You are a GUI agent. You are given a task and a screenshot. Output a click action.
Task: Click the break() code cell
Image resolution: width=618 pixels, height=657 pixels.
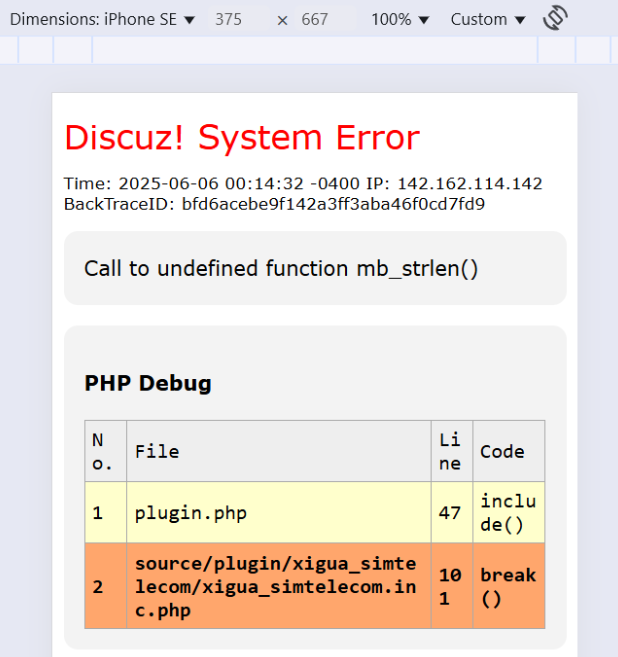point(508,586)
